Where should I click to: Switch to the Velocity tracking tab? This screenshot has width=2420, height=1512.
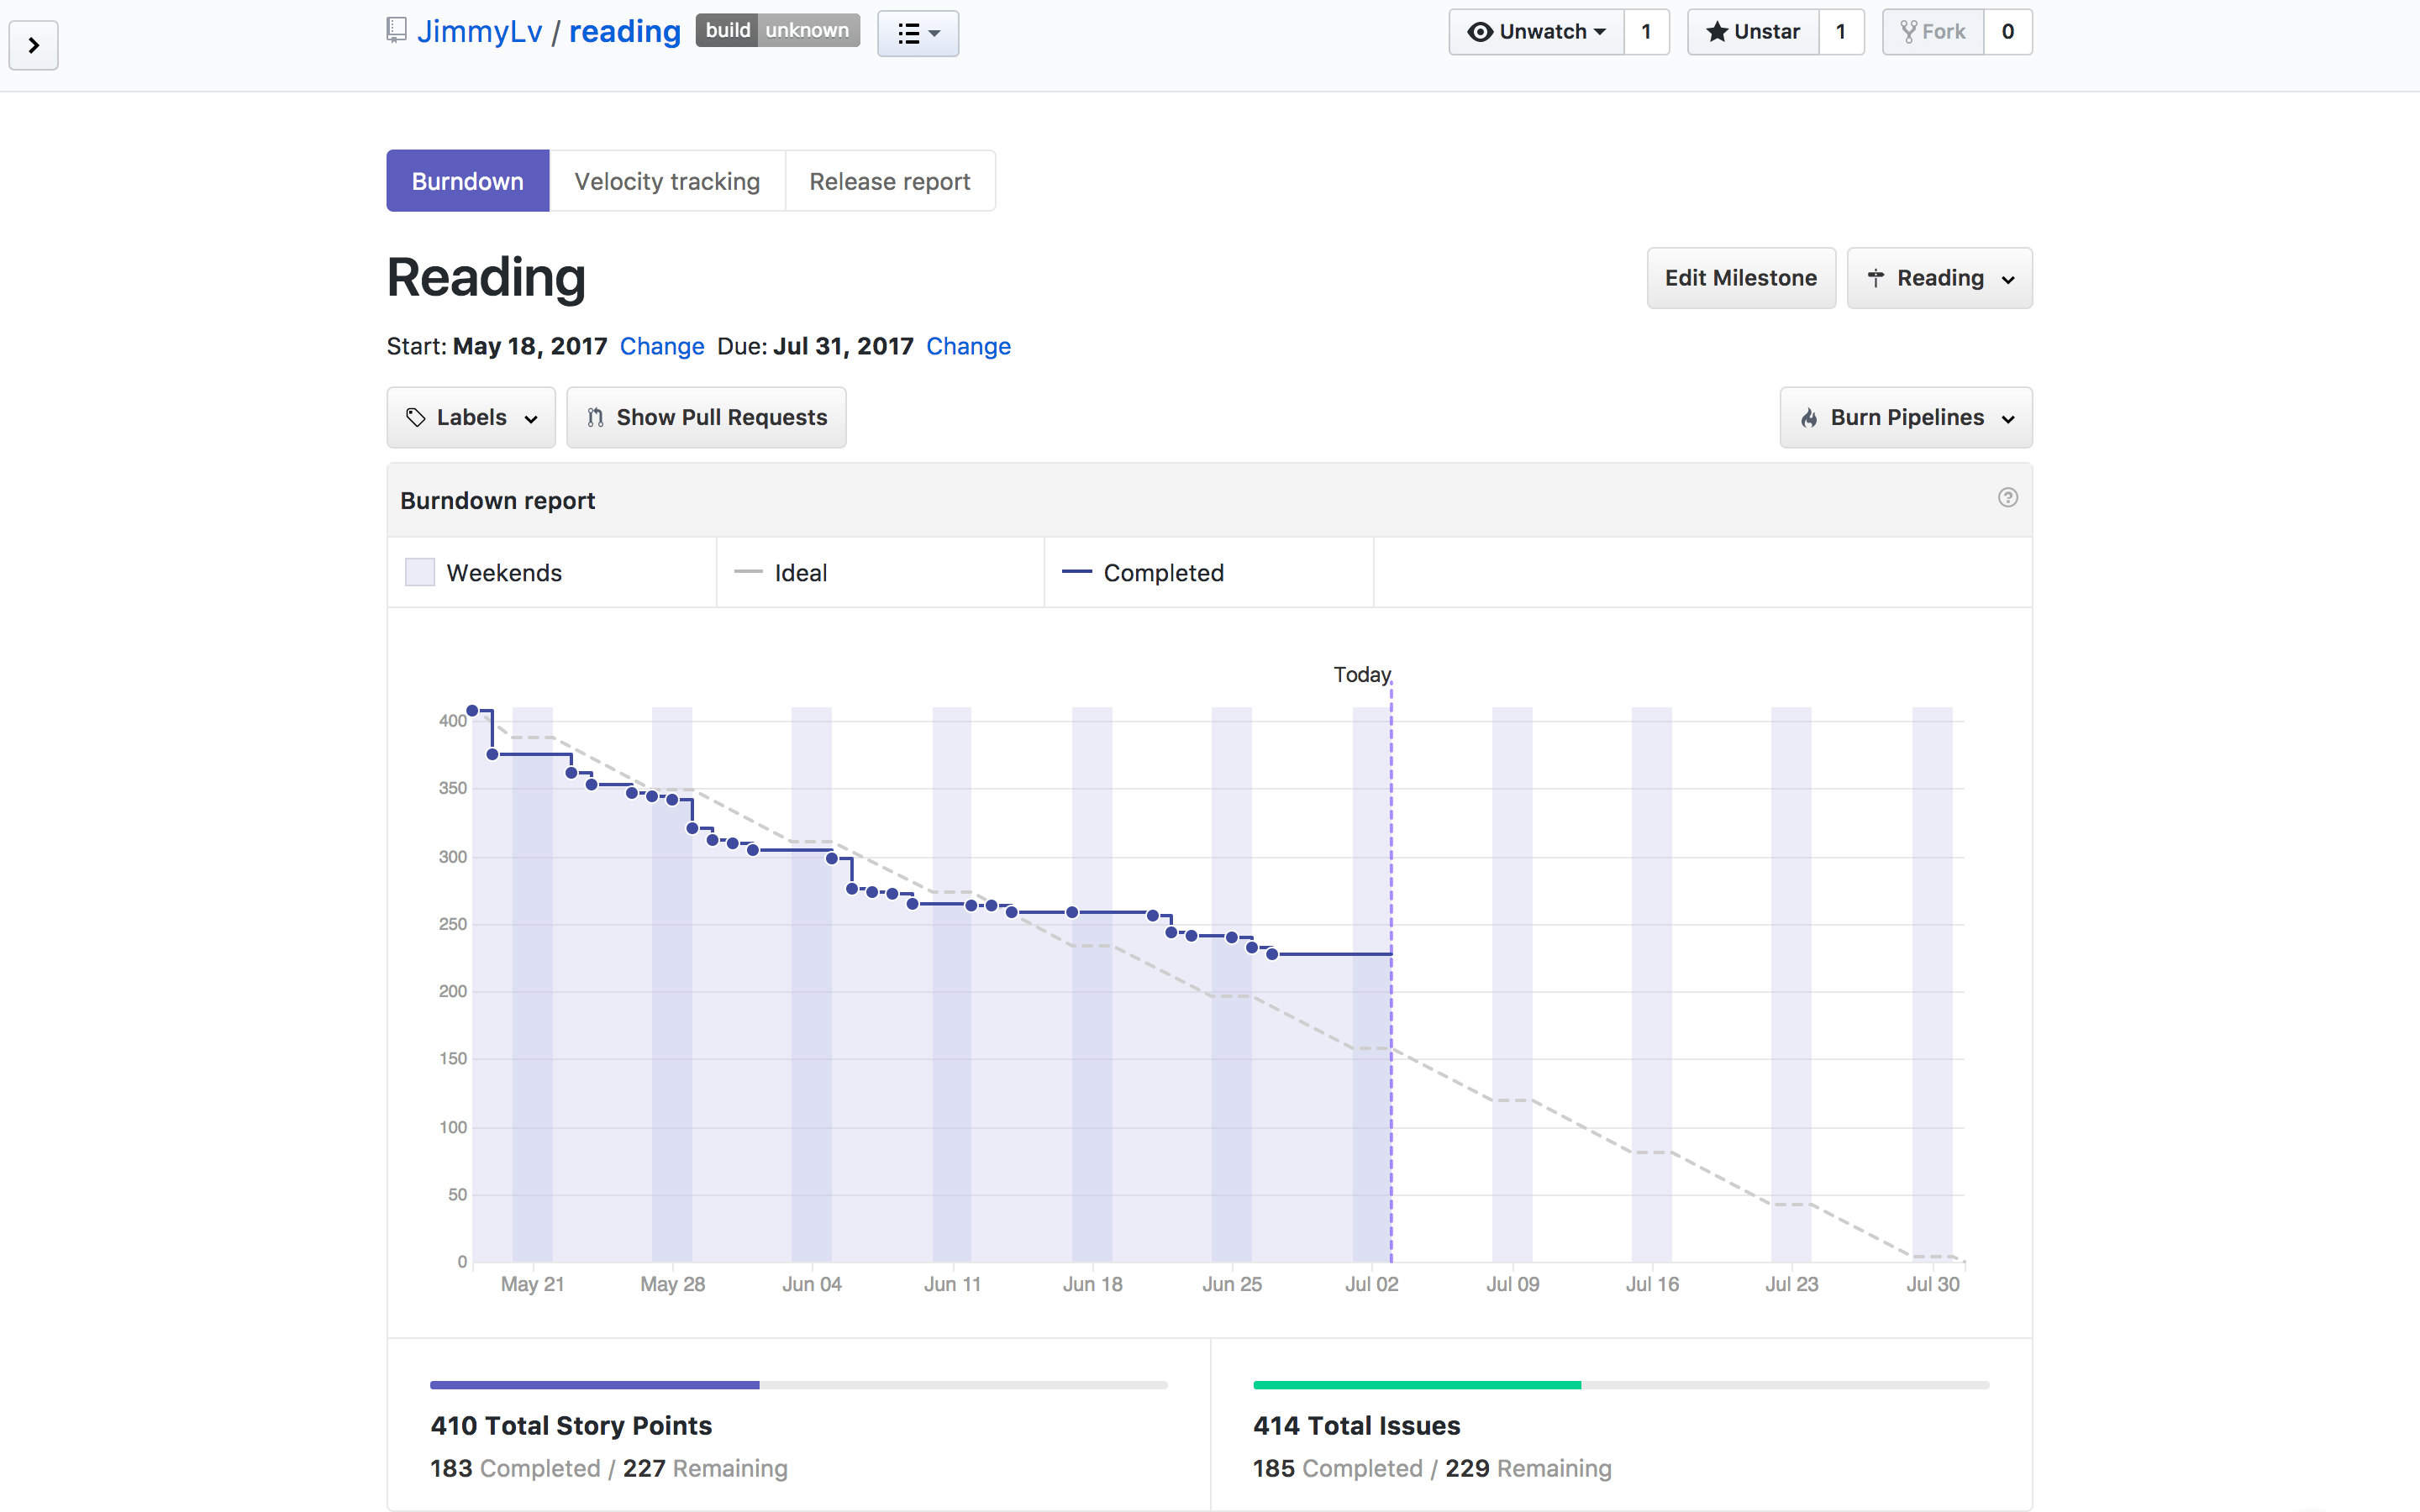point(667,181)
